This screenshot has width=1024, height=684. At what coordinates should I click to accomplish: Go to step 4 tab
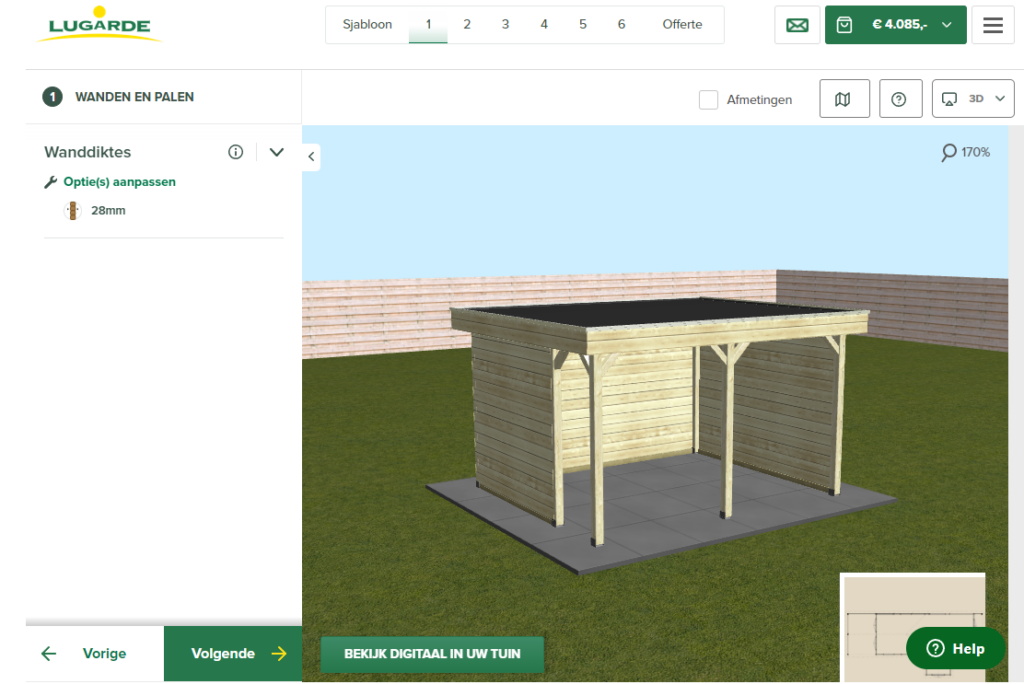(544, 25)
